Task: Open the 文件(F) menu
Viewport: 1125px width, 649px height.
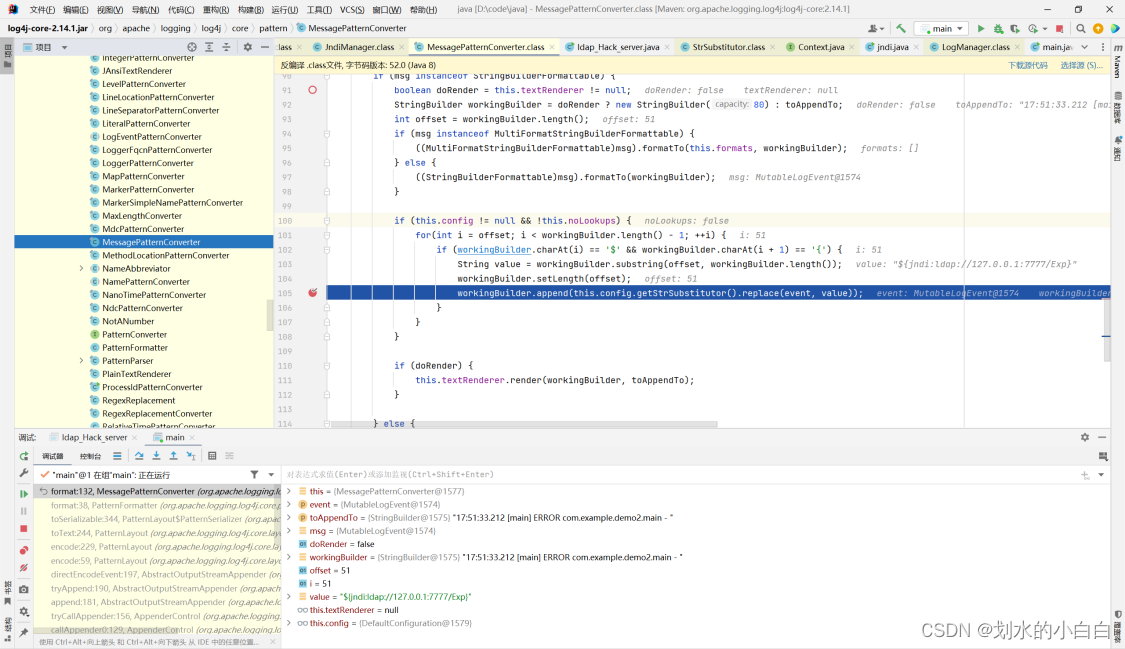Action: pyautogui.click(x=42, y=9)
